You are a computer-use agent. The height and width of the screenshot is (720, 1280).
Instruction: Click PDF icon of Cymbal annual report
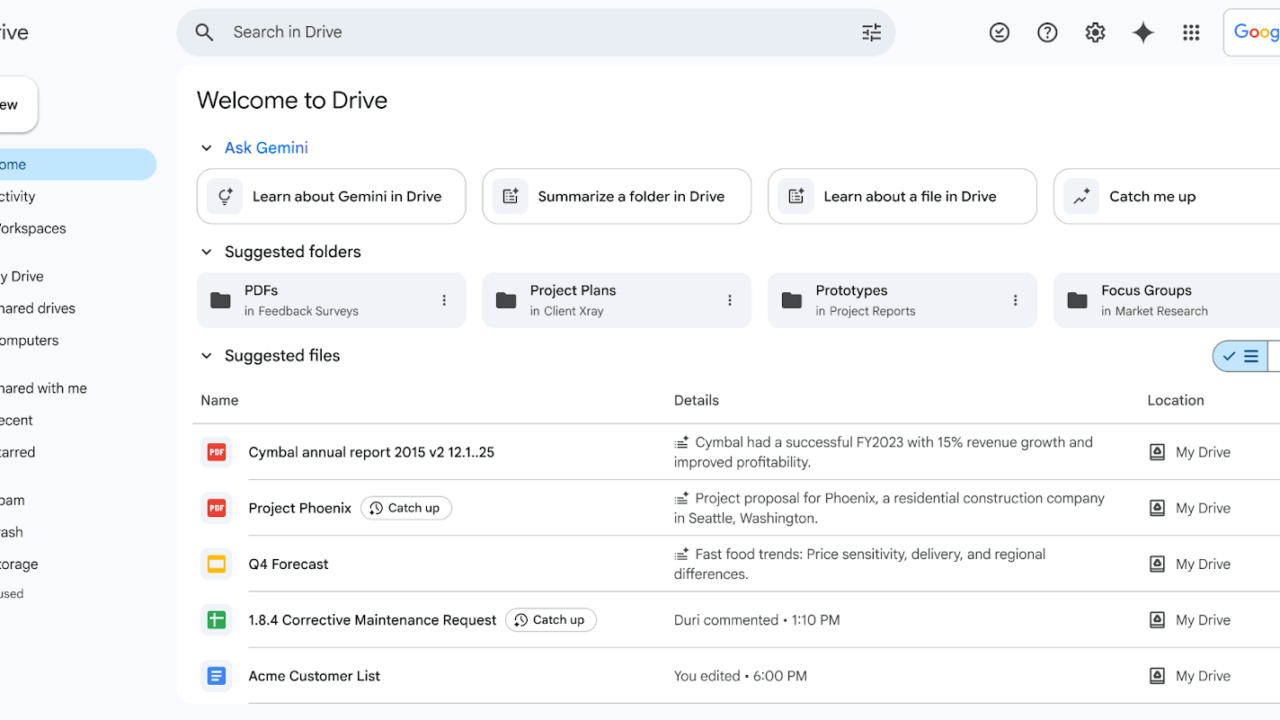pyautogui.click(x=216, y=452)
